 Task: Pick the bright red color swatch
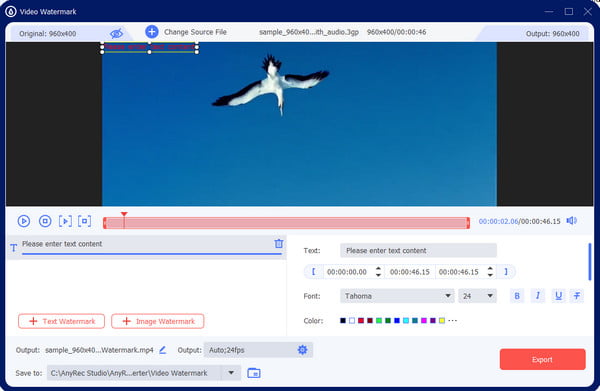coord(361,321)
